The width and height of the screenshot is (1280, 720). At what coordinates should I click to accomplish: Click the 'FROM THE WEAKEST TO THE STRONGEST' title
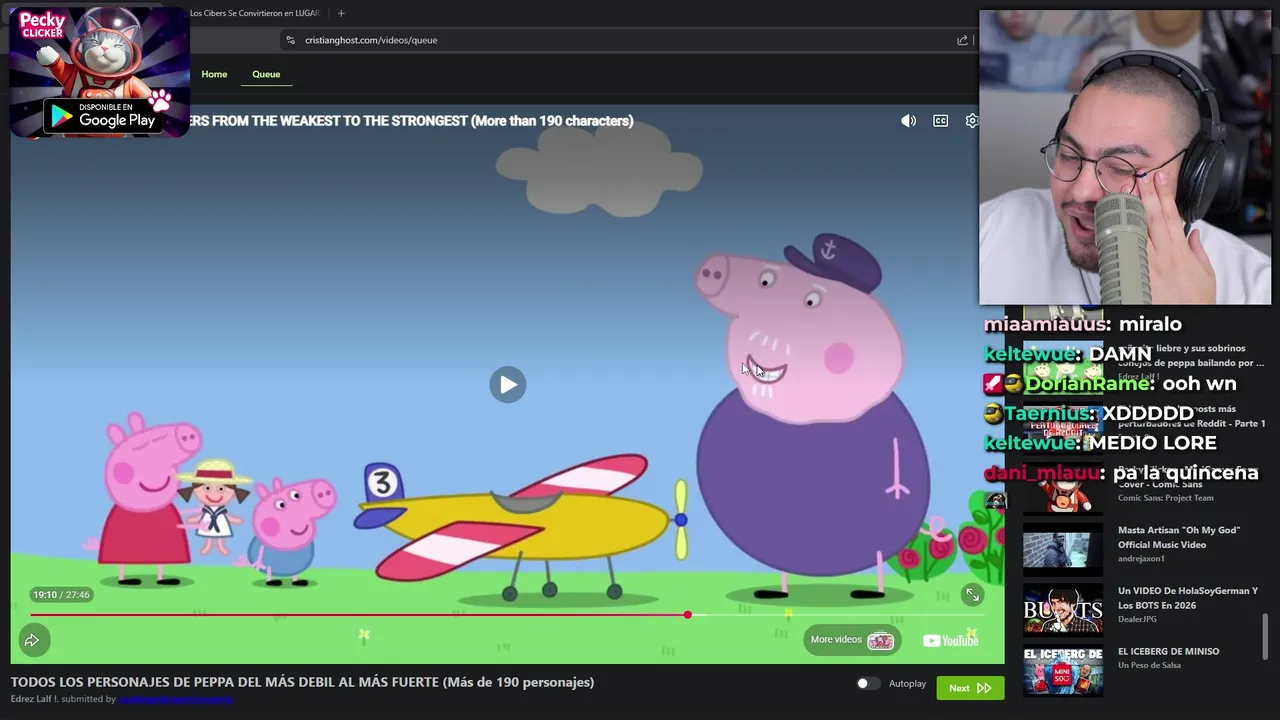tap(411, 121)
